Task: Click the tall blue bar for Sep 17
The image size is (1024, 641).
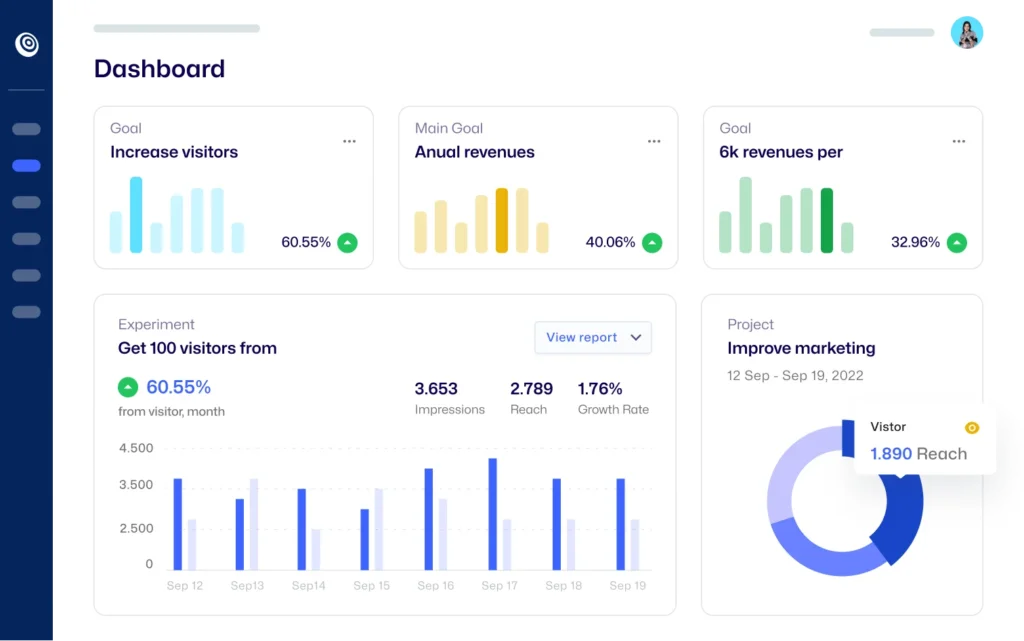Action: click(492, 513)
